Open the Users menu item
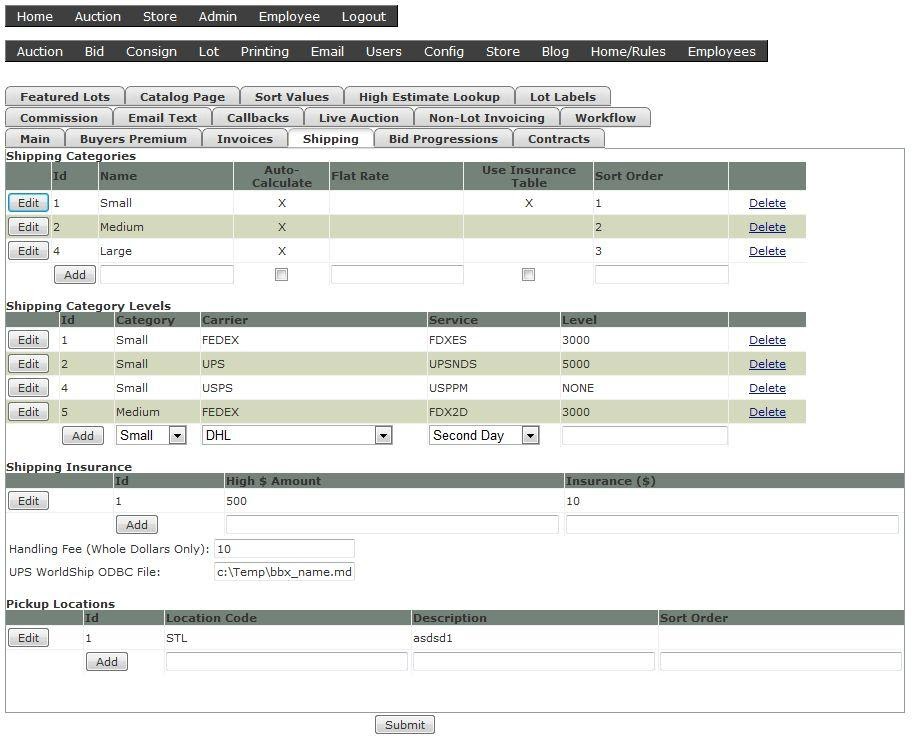Viewport: 917px width, 738px height. coord(384,51)
